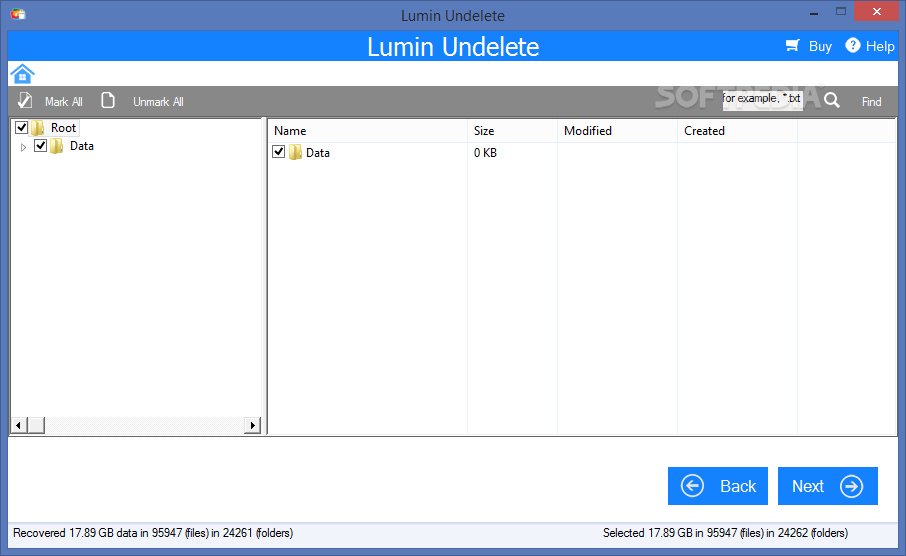Uncheck the Data checkbox in file list
The height and width of the screenshot is (556, 906).
coord(279,152)
